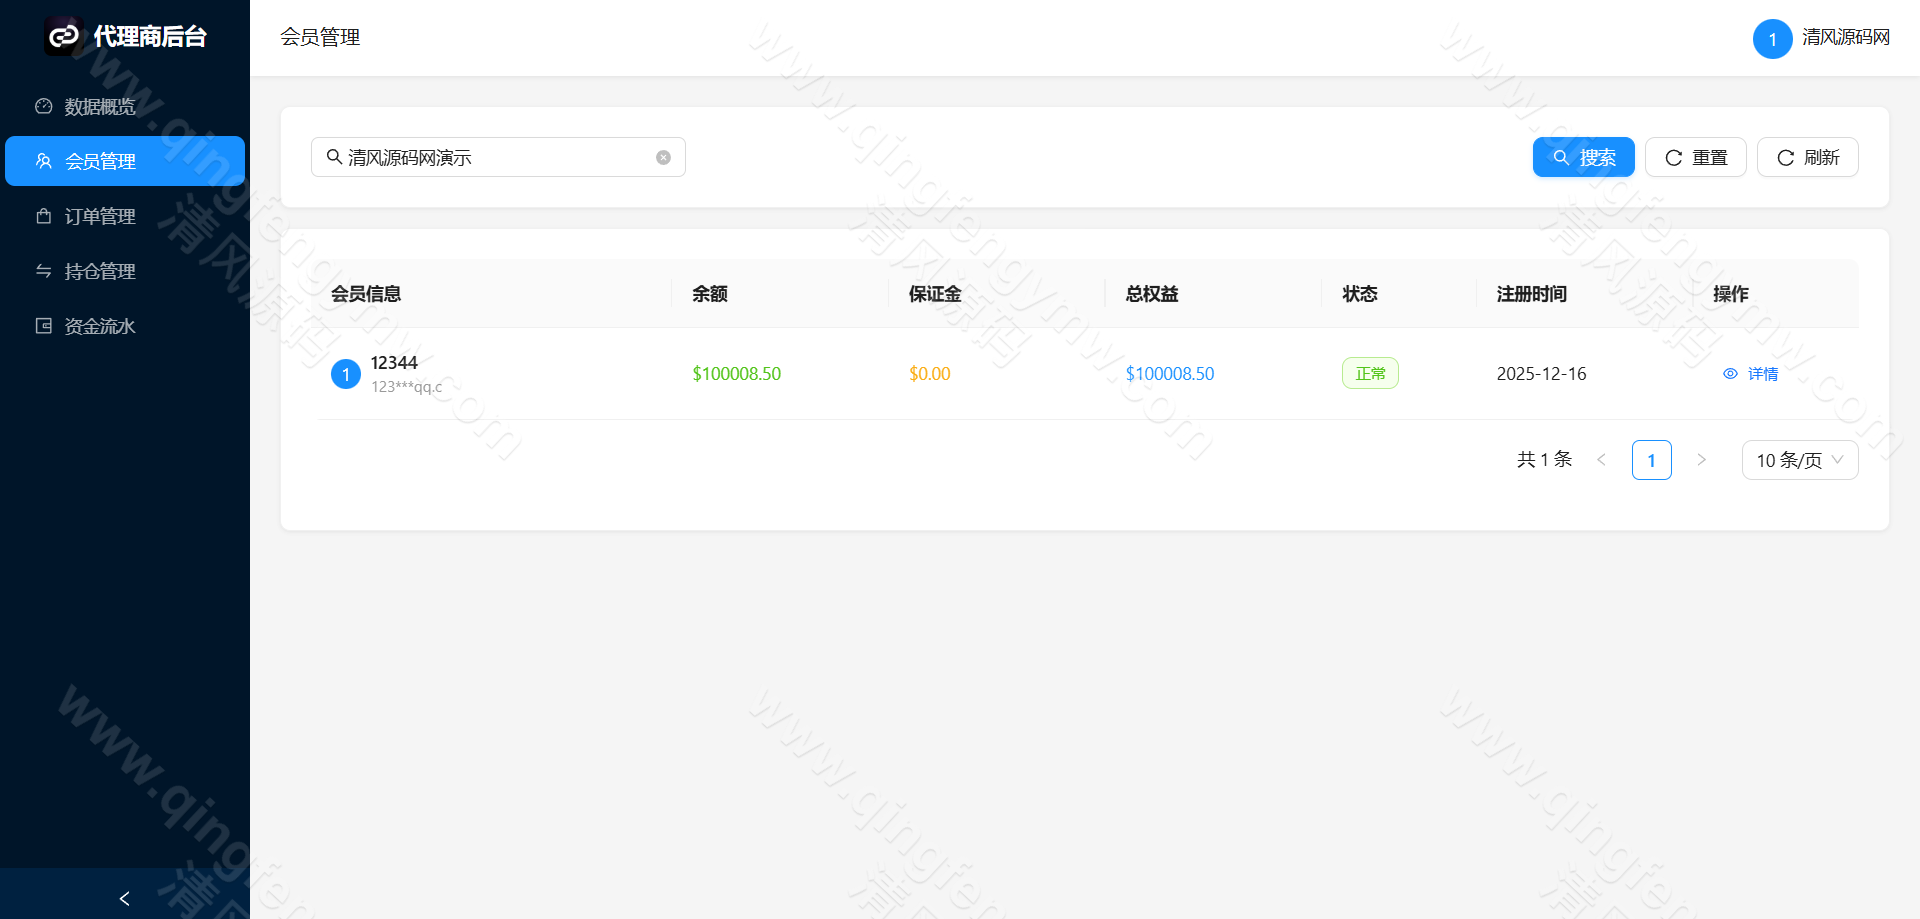Click the blue avatar beside 清风源码网

click(x=1772, y=38)
